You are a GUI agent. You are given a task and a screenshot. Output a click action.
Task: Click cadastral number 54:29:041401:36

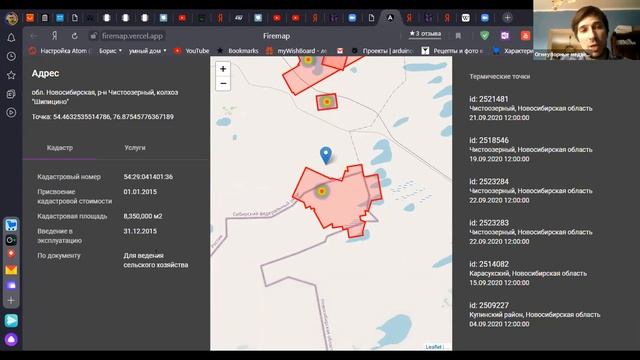coord(148,177)
